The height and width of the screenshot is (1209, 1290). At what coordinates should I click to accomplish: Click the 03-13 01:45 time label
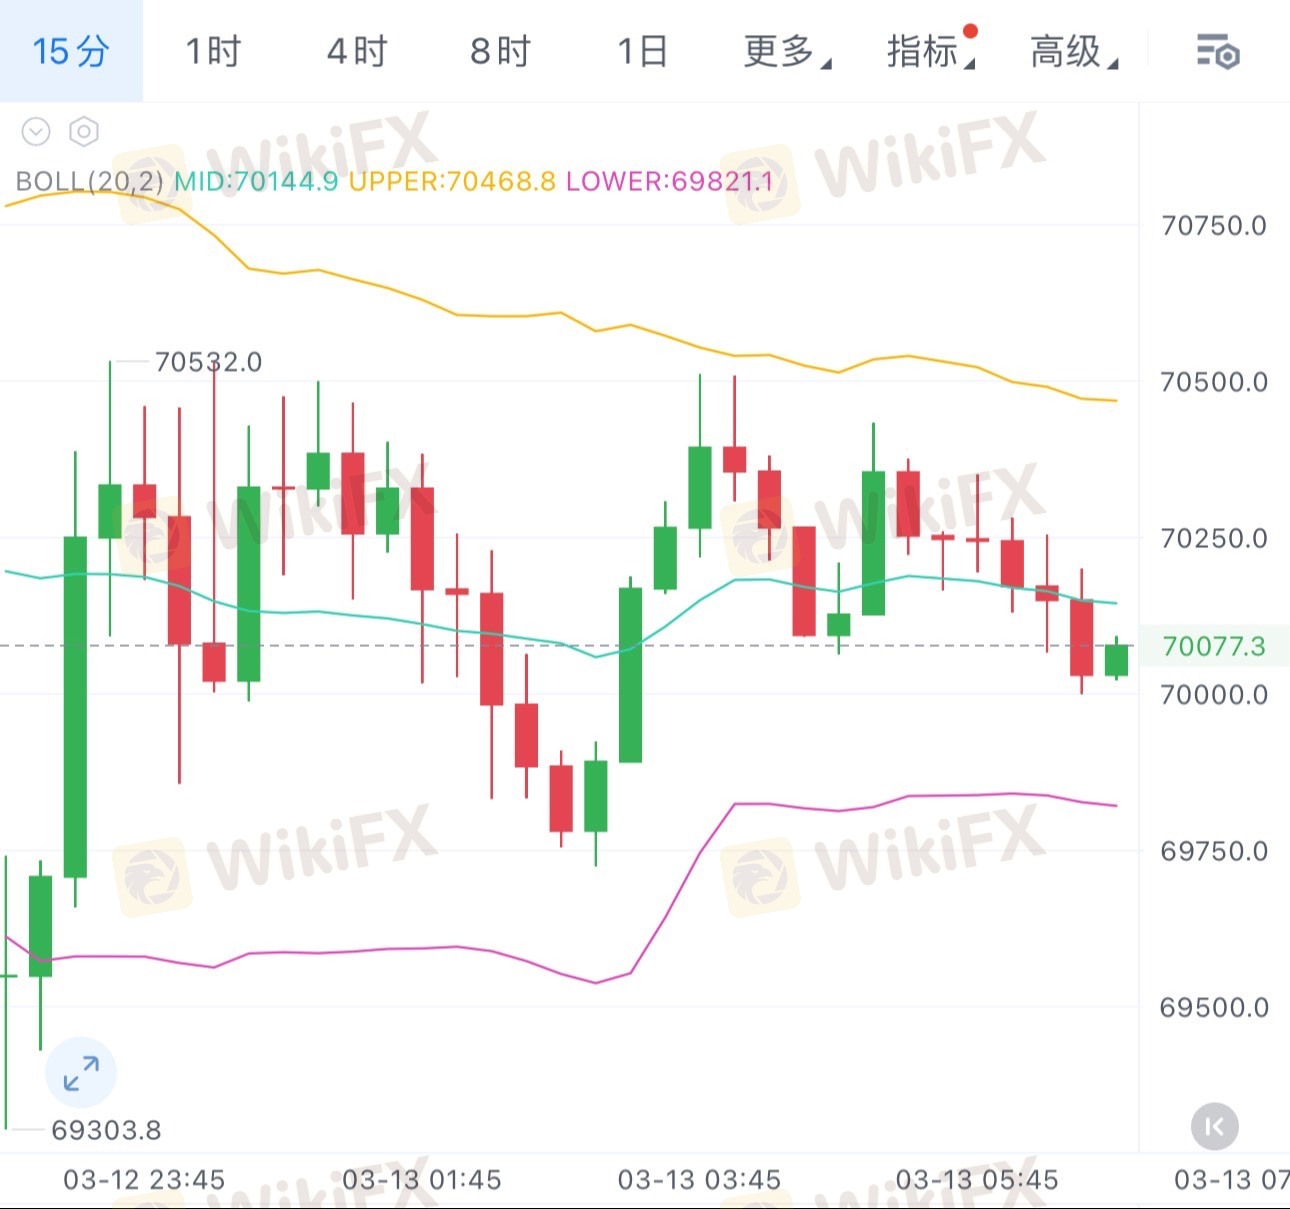422,1180
